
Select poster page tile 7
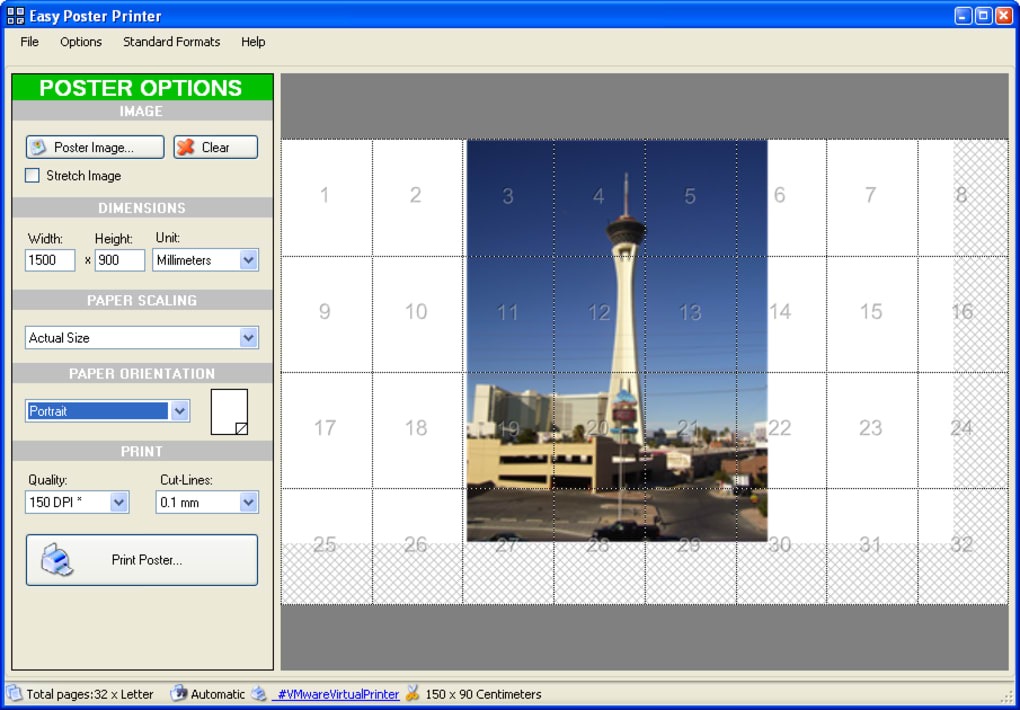pyautogui.click(x=872, y=197)
